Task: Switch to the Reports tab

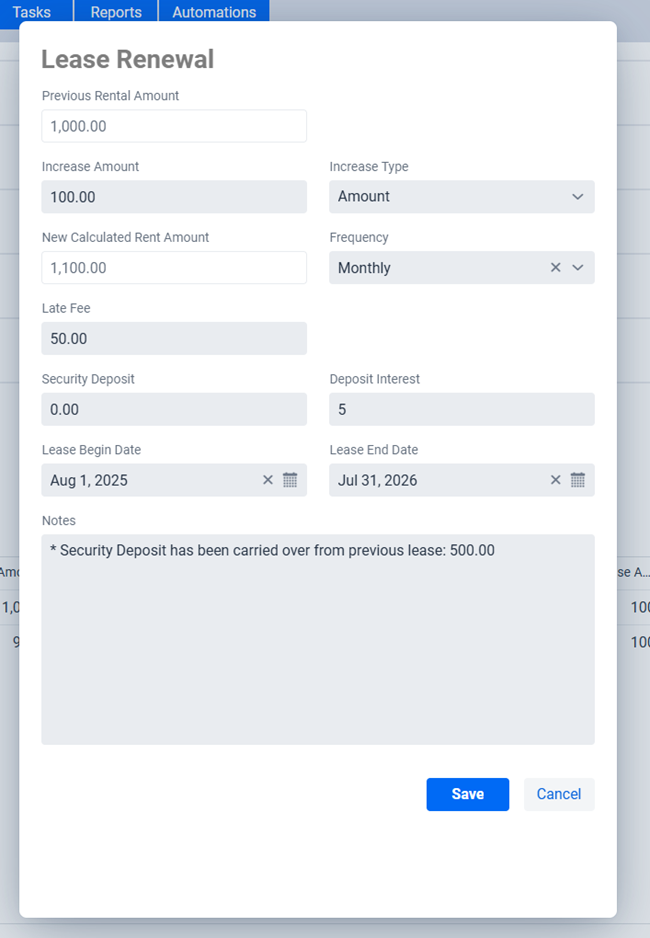Action: click(116, 12)
